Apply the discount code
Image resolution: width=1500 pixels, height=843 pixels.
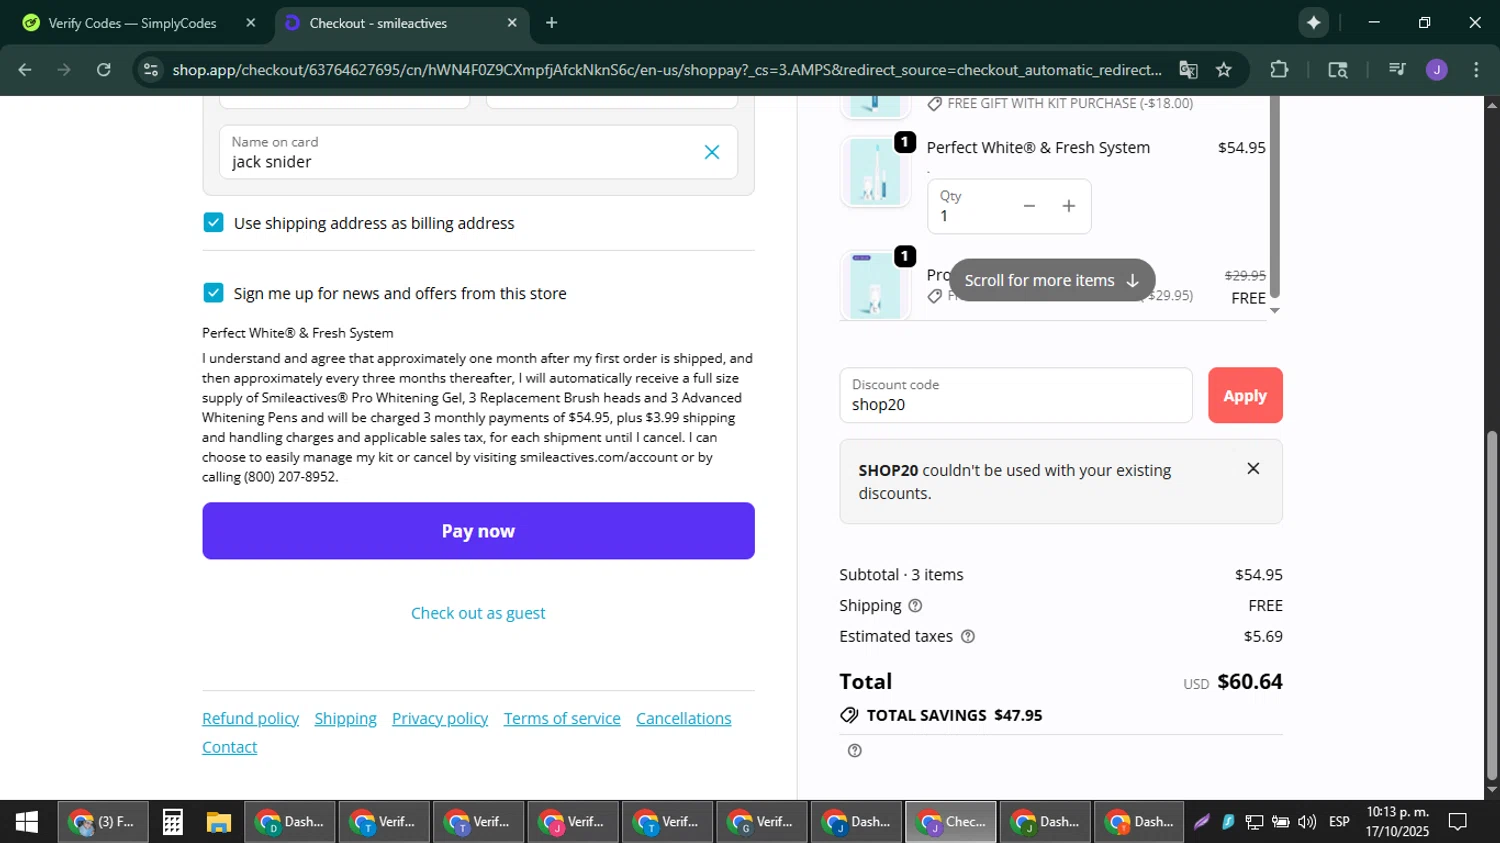coord(1245,395)
